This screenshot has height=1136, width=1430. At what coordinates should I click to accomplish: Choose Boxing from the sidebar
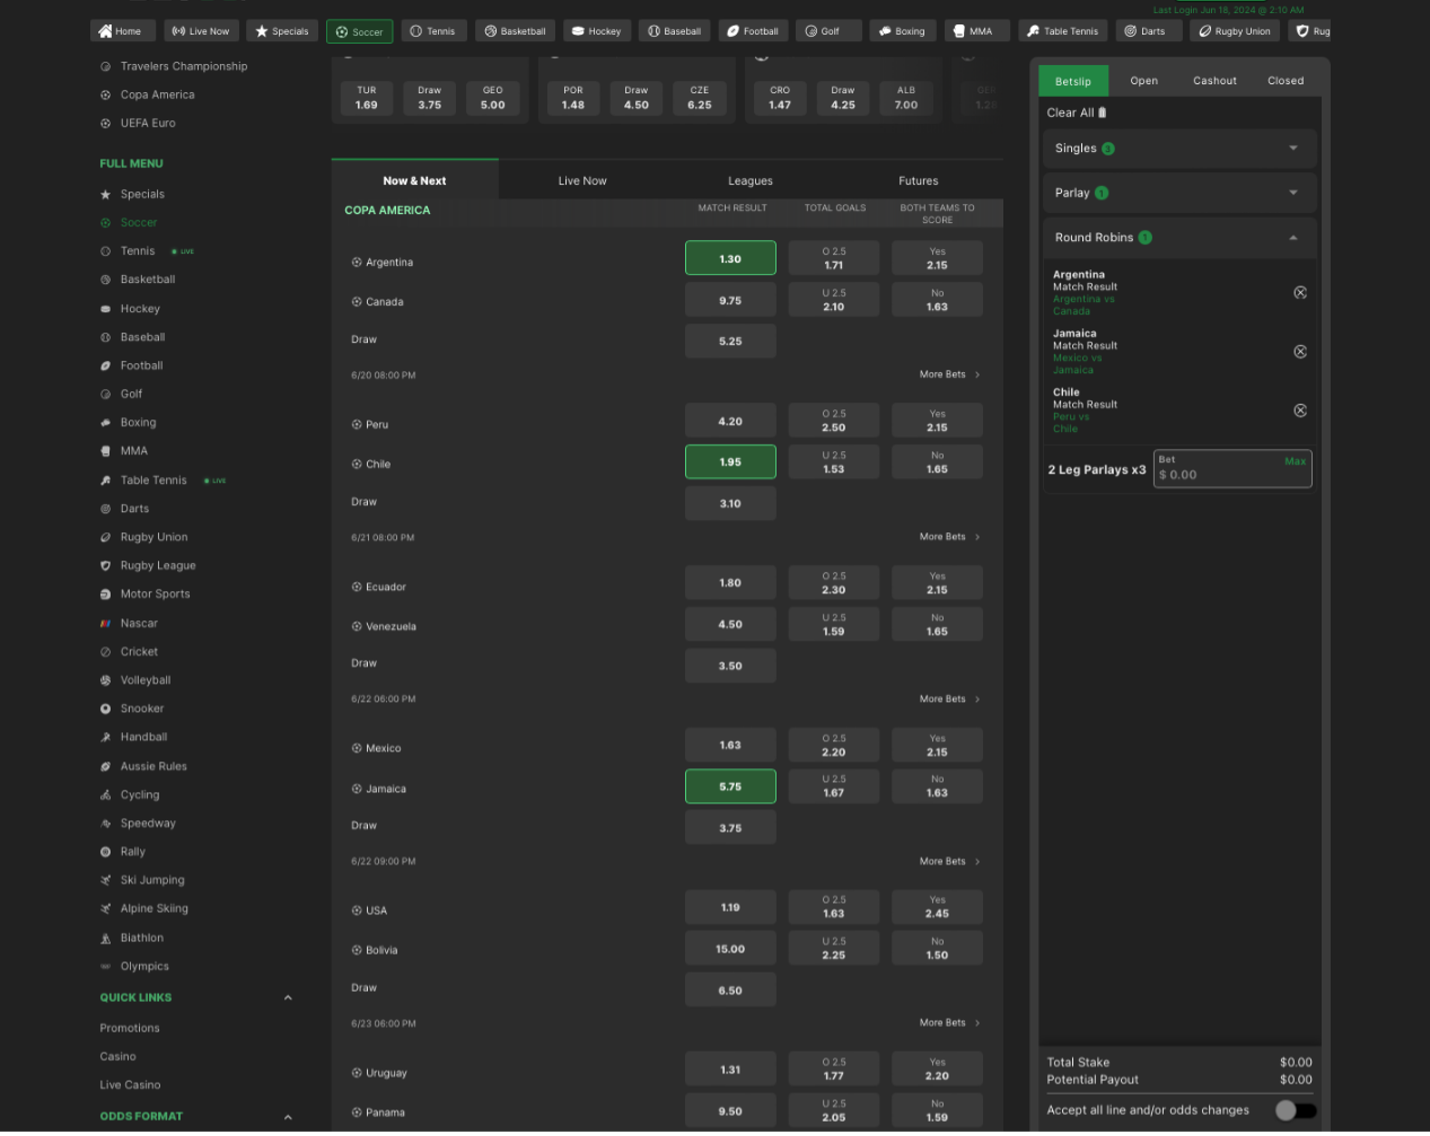(138, 422)
